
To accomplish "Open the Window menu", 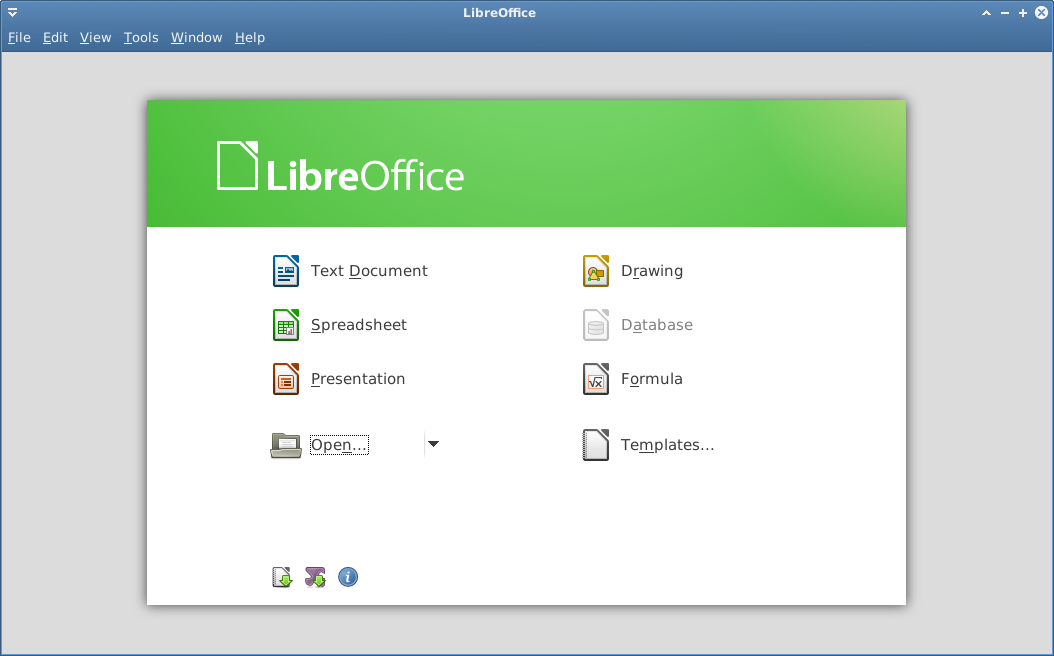I will click(x=196, y=38).
